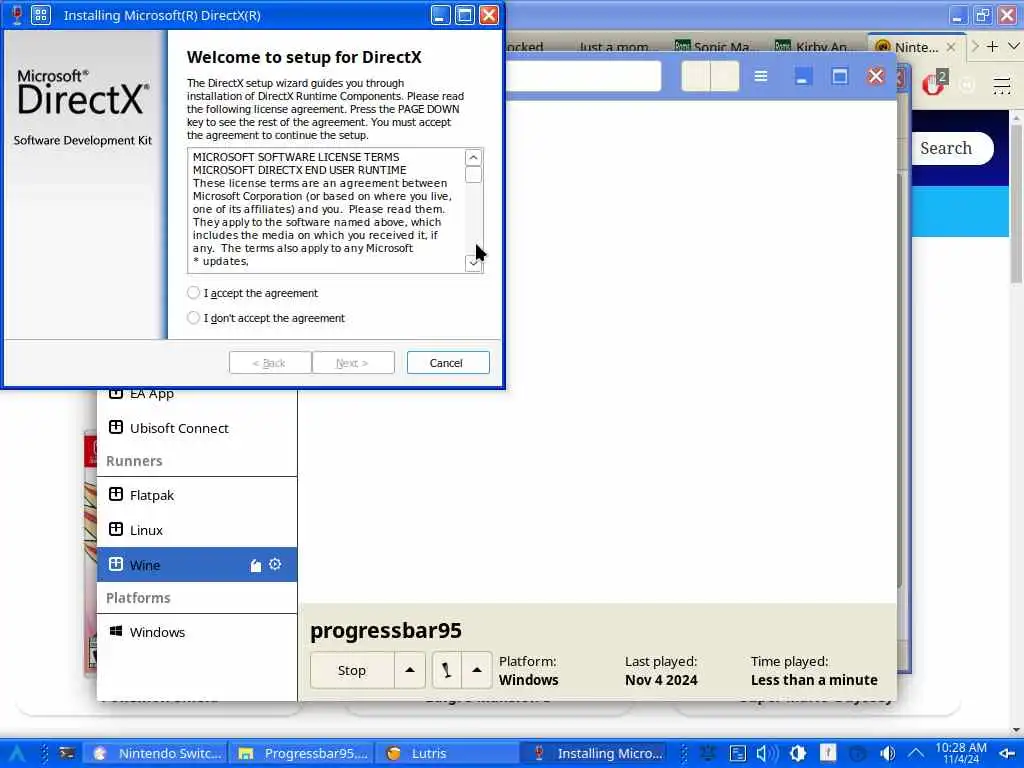Open the application launcher in taskbar
Viewport: 1024px width, 768px height.
coord(16,754)
